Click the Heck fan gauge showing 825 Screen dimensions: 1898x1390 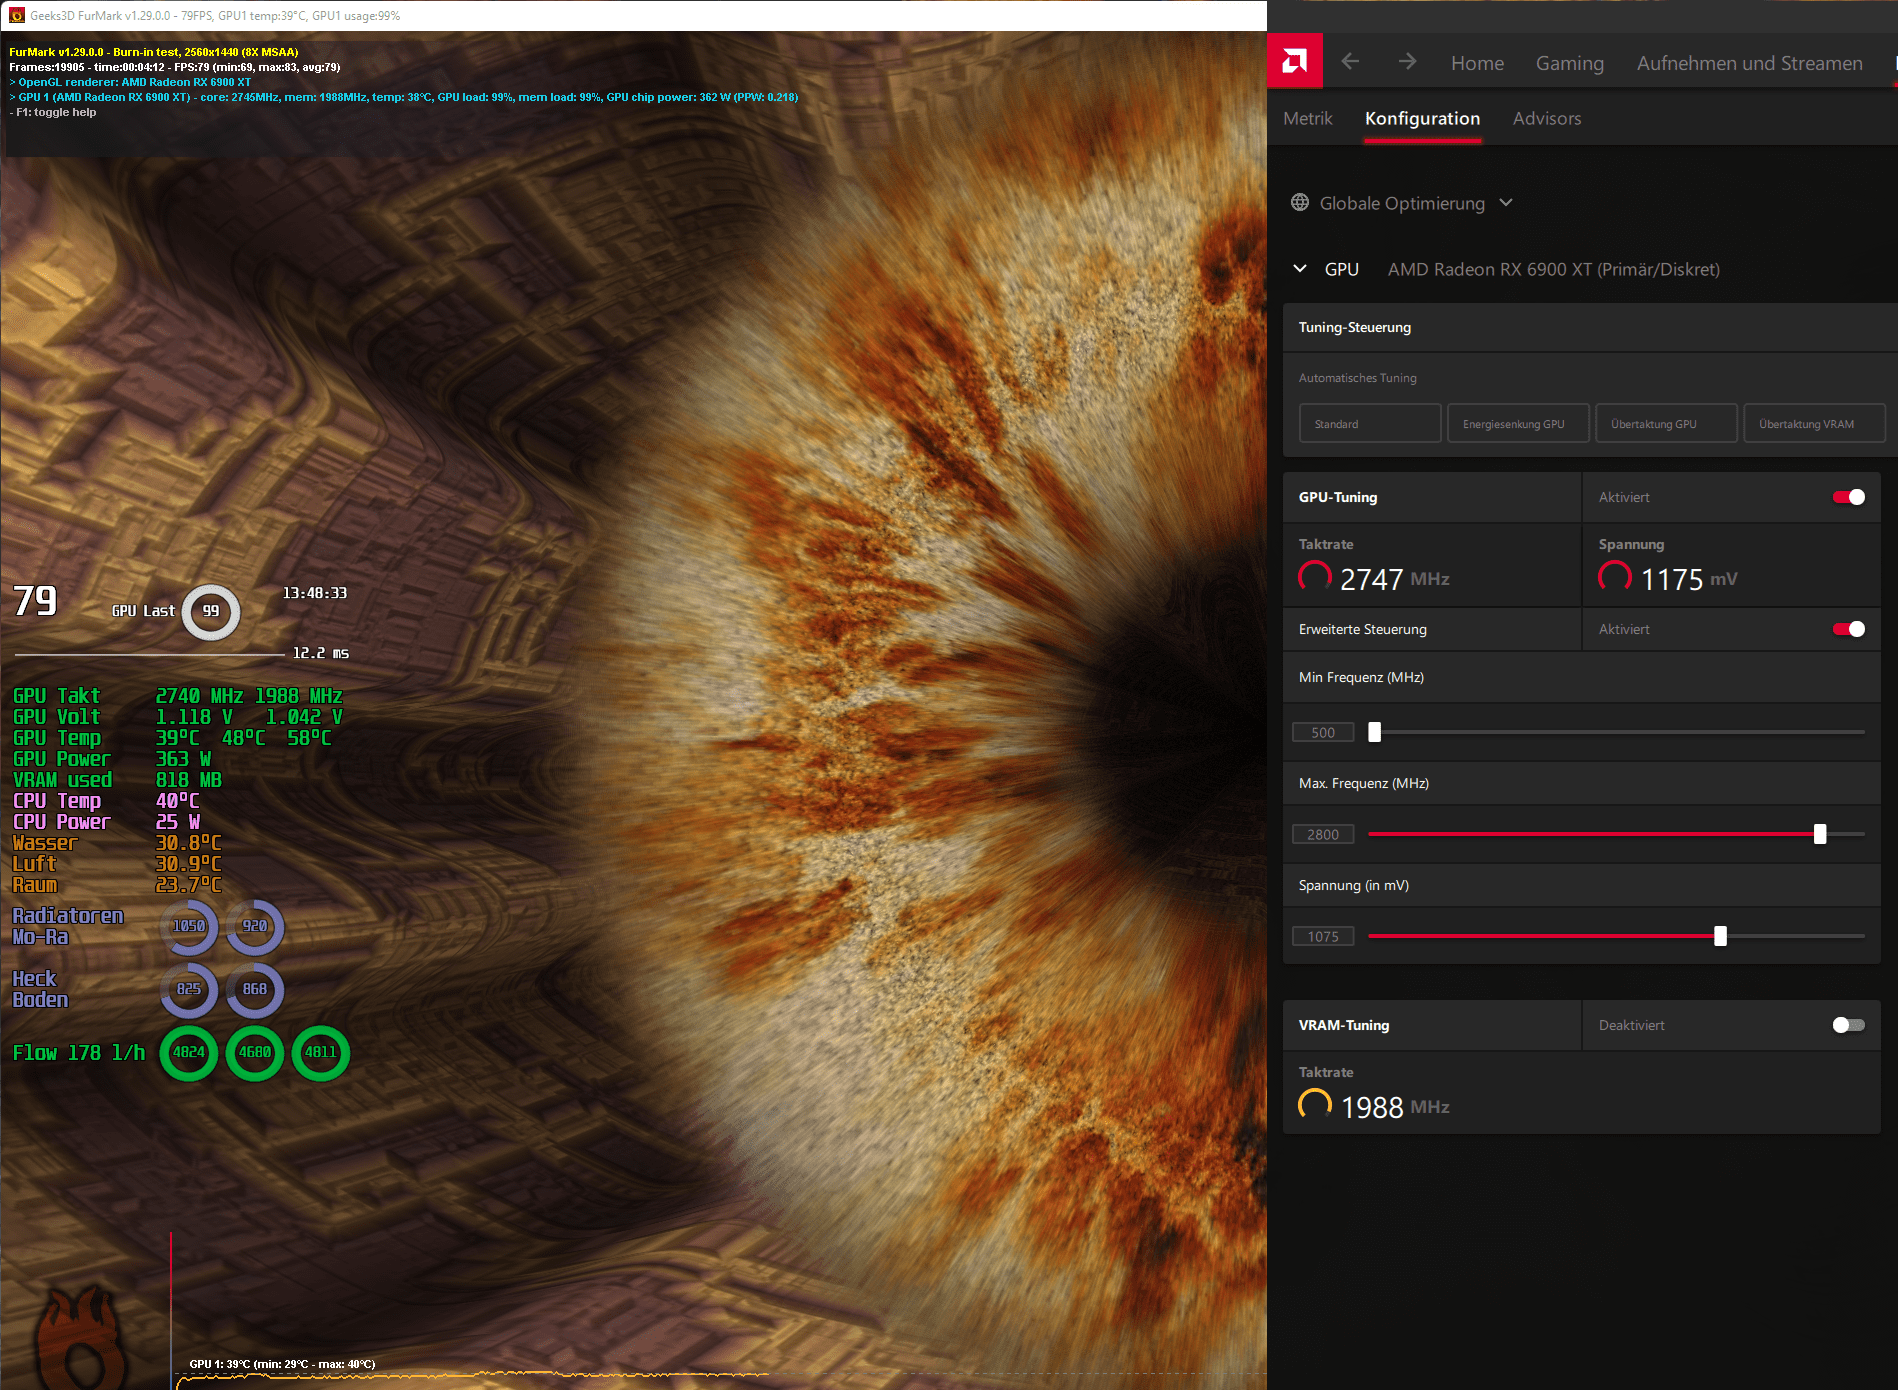[189, 989]
